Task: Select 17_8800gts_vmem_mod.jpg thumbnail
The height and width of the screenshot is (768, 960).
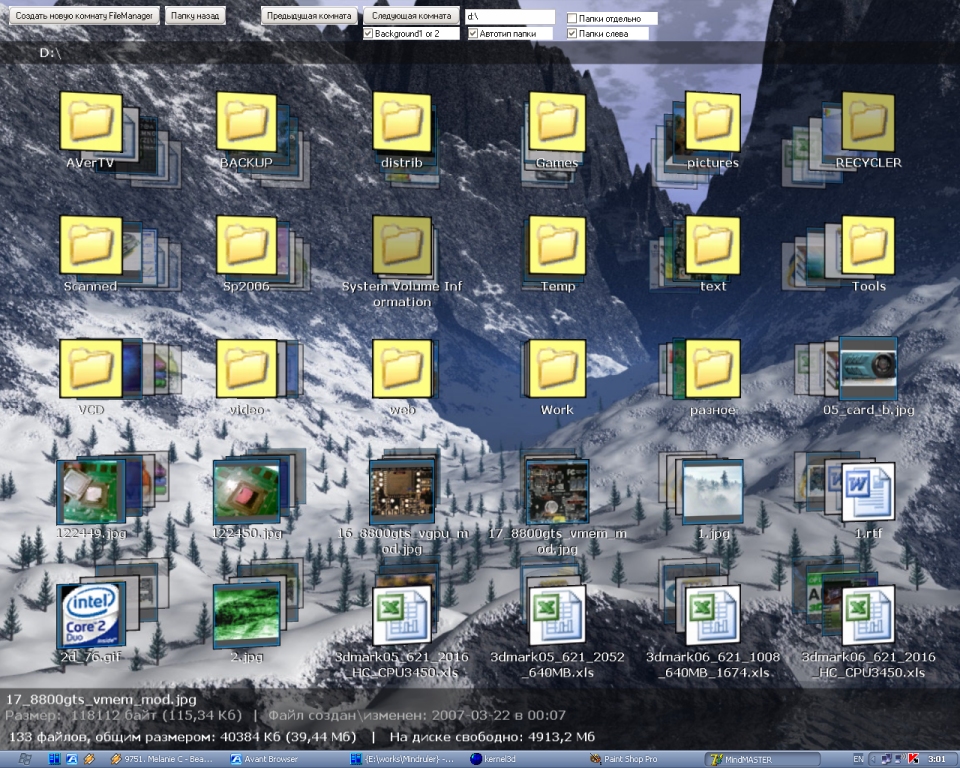Action: tap(557, 492)
